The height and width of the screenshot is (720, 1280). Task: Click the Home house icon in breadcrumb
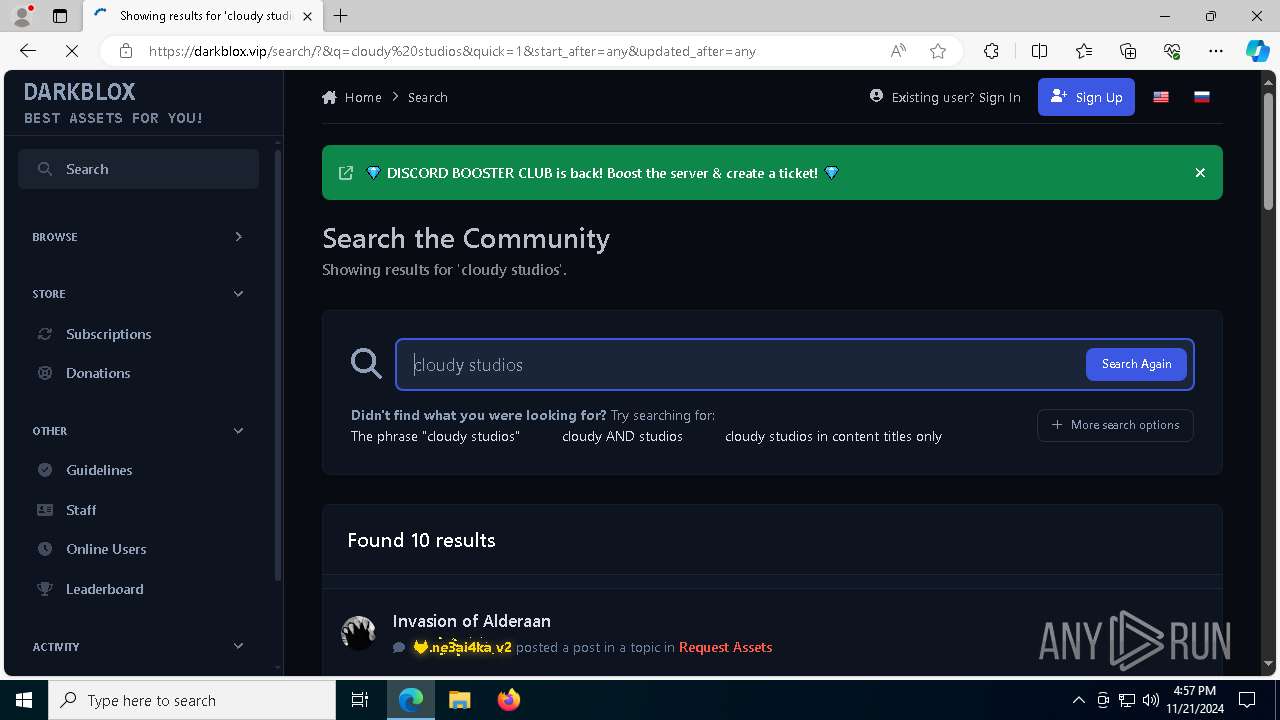(x=329, y=97)
